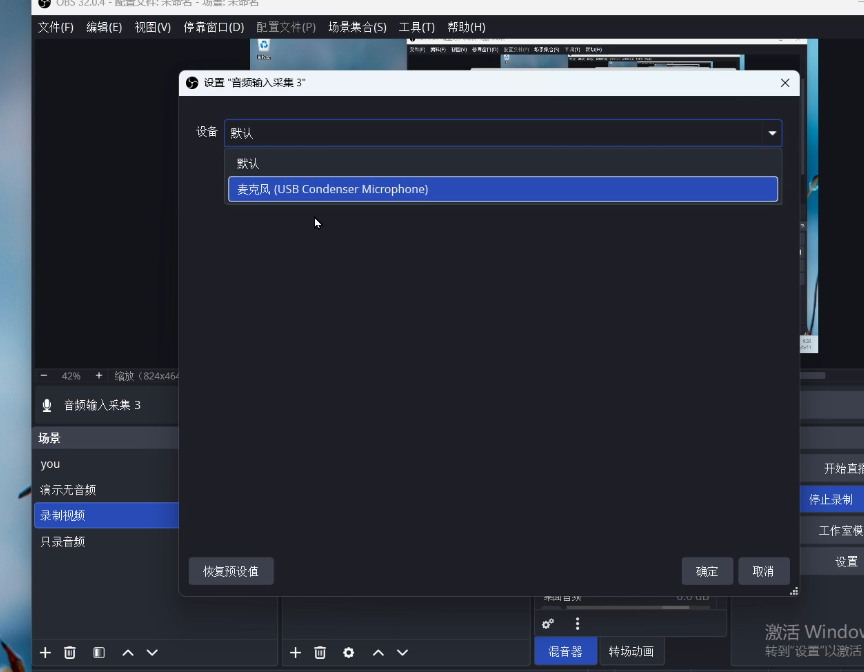The image size is (864, 672).
Task: Select the 'you' scene
Action: 106,464
